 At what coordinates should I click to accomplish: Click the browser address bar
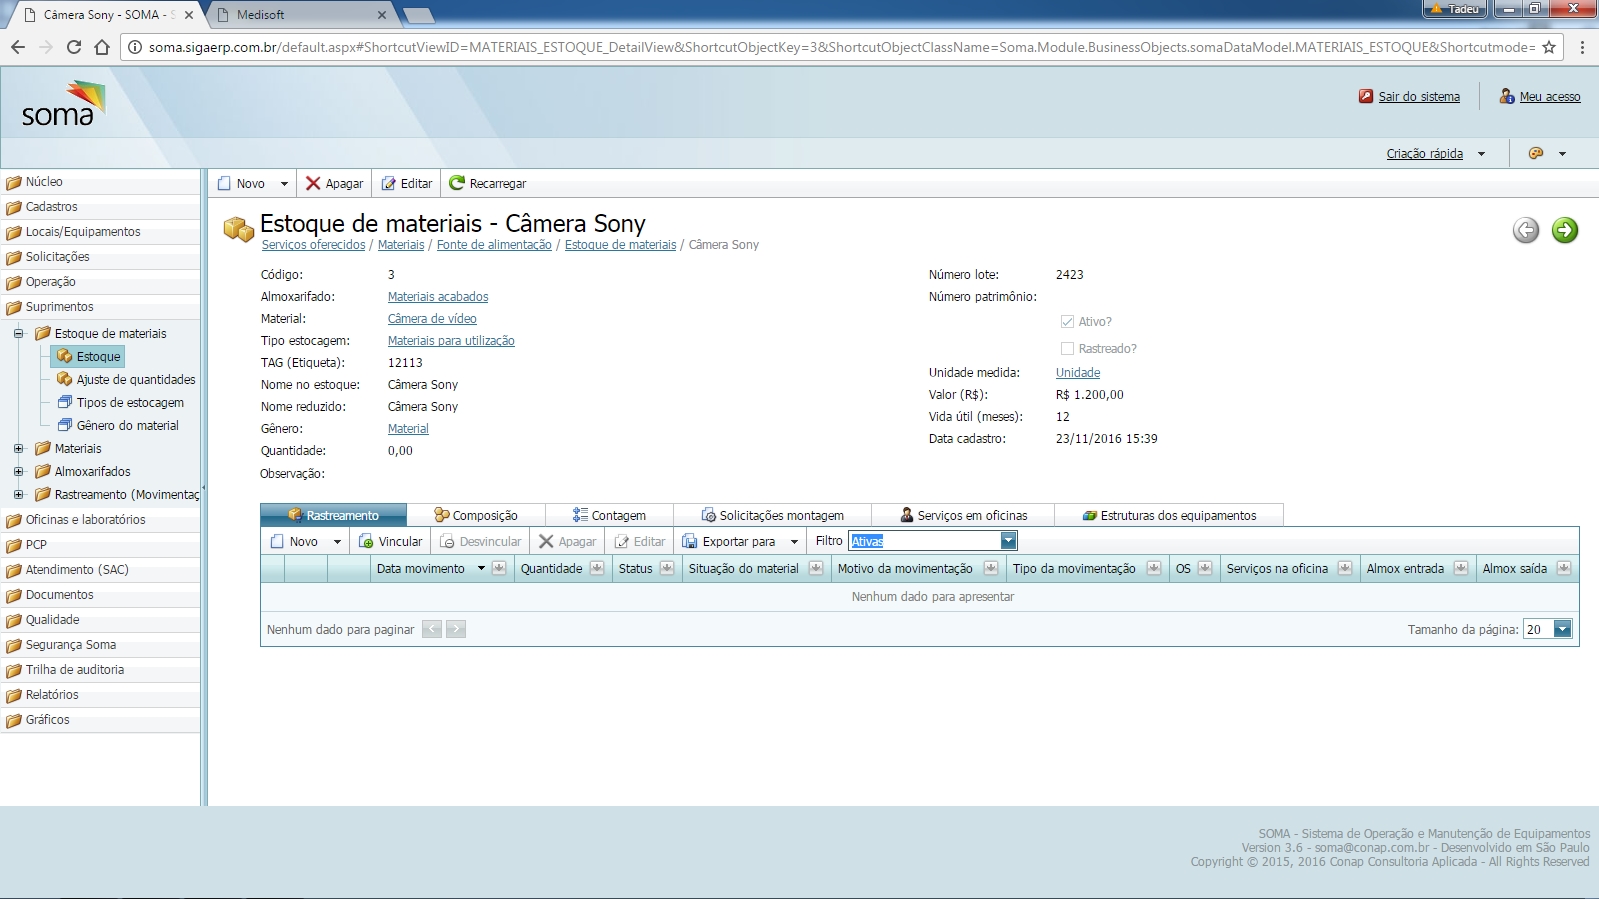(x=840, y=47)
